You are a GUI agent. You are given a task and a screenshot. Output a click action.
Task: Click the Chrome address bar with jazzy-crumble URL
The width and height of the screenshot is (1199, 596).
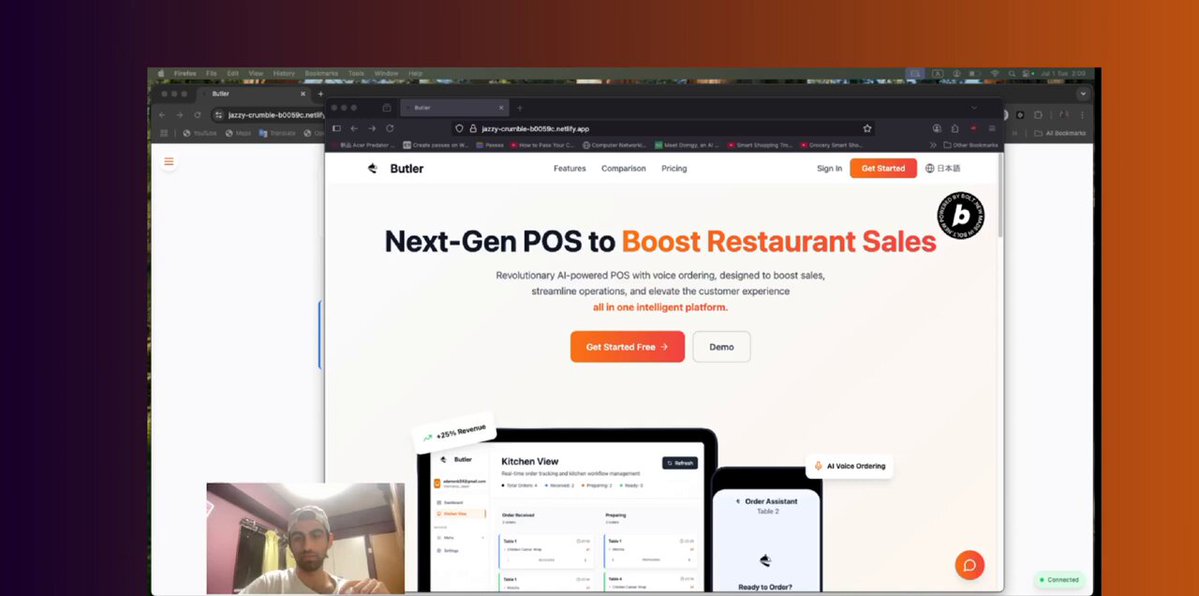[268, 115]
